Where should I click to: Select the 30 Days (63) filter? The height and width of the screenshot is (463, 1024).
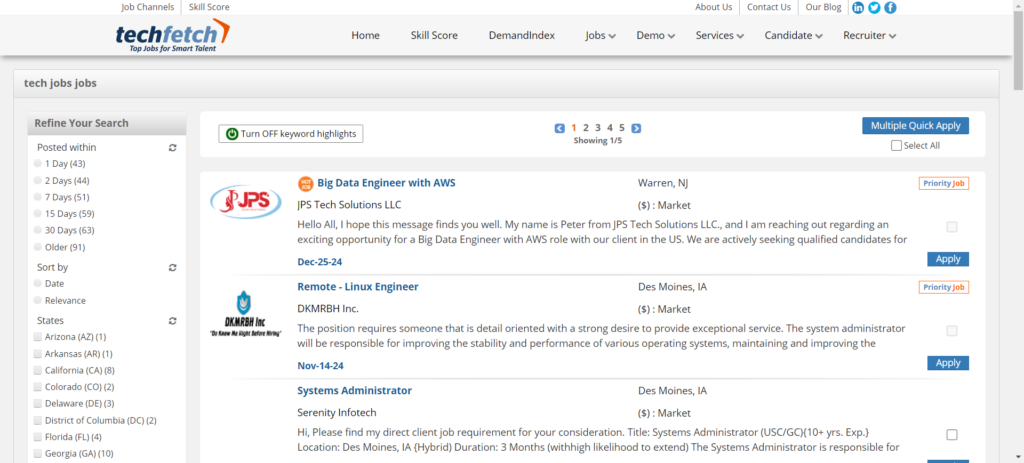39,231
